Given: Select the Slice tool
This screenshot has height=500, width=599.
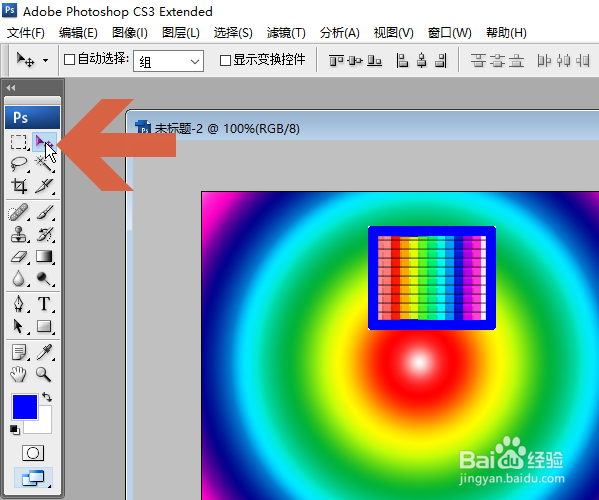Looking at the screenshot, I should 44,186.
